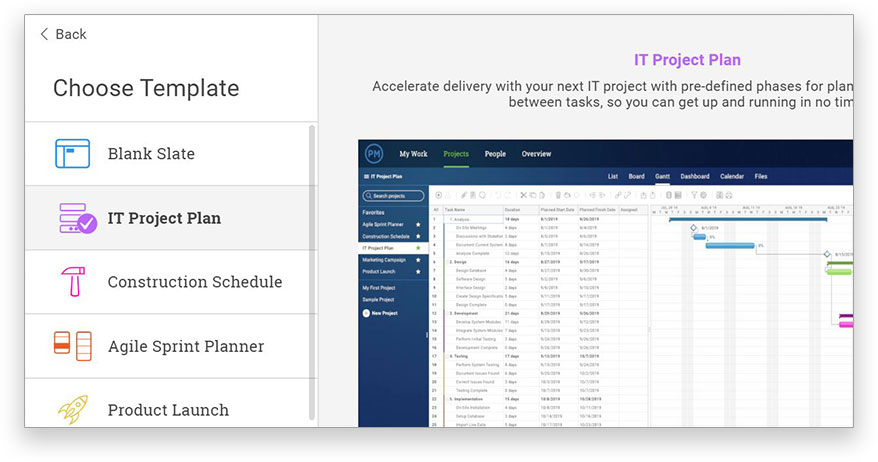This screenshot has width=878, height=462.
Task: Click the add task plus icon in preview toolbar
Action: pos(438,195)
